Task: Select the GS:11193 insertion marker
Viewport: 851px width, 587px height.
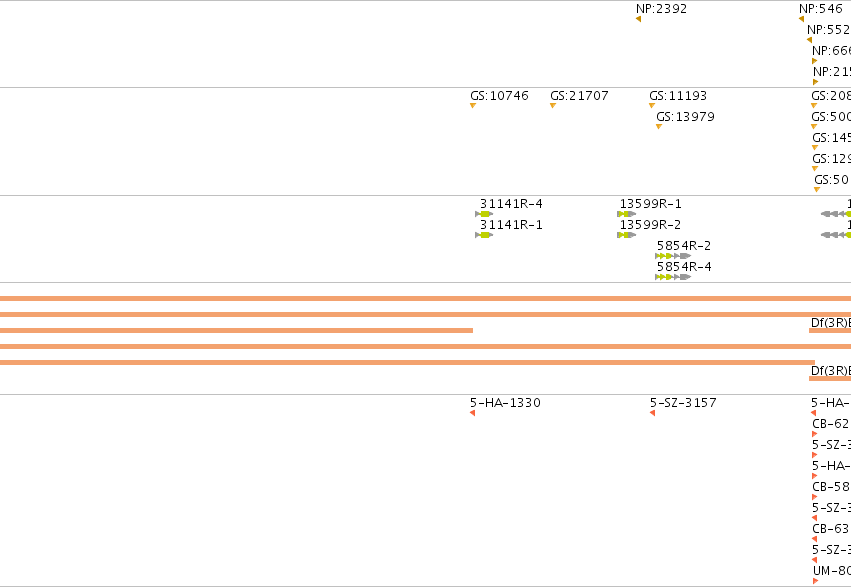Action: (x=652, y=106)
